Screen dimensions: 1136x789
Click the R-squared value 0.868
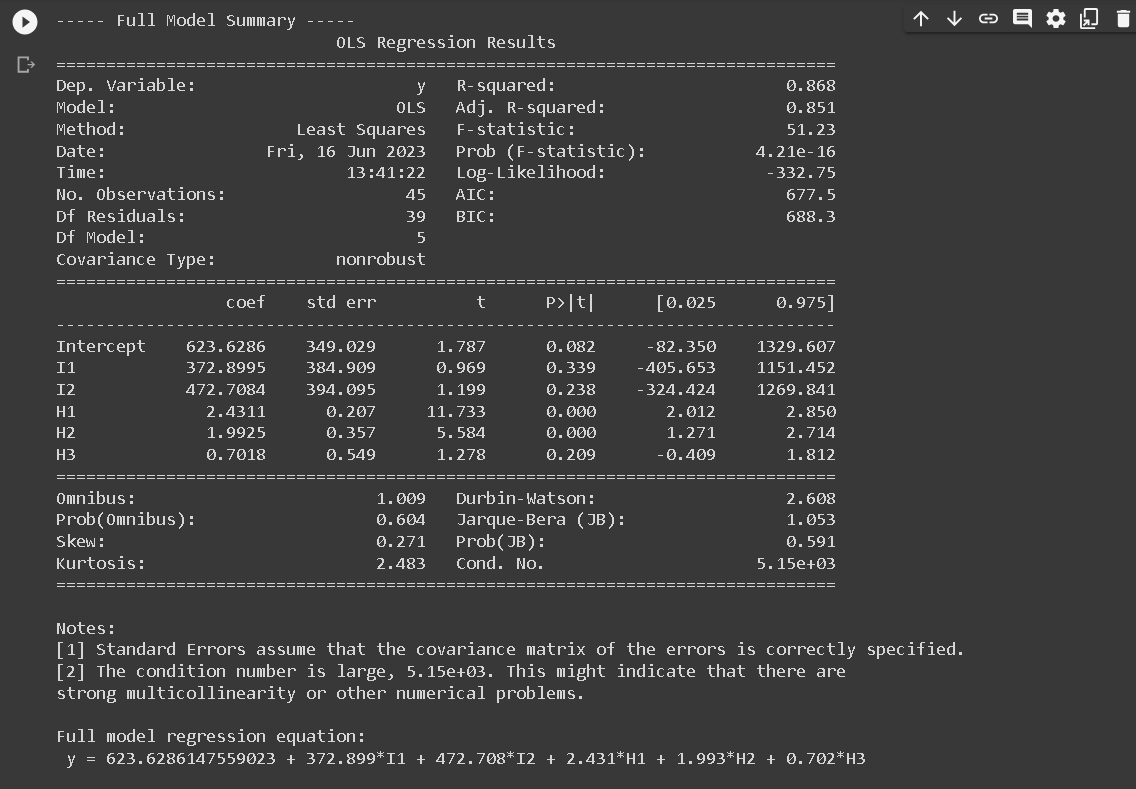[x=810, y=86]
